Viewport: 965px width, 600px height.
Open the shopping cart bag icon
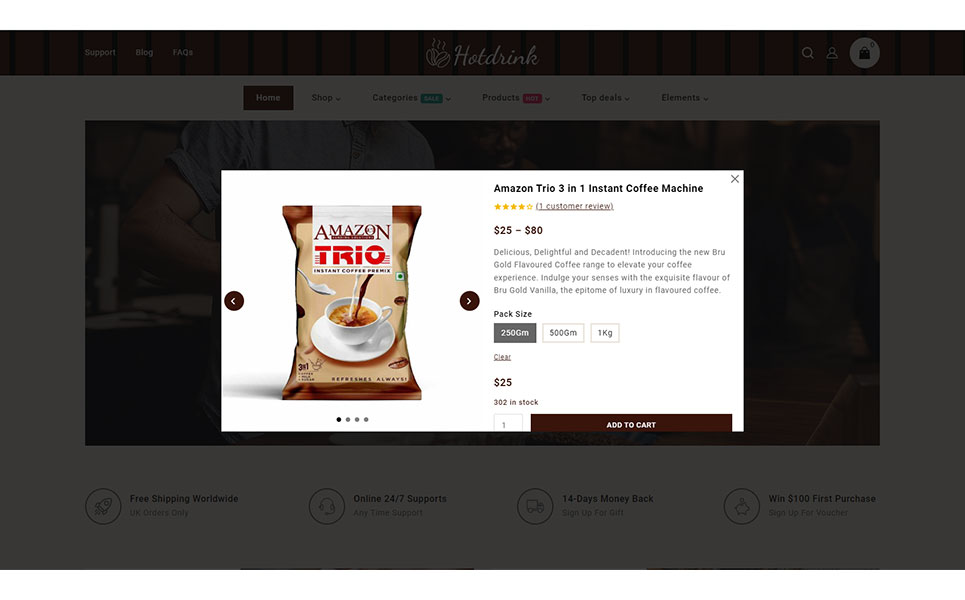[864, 53]
